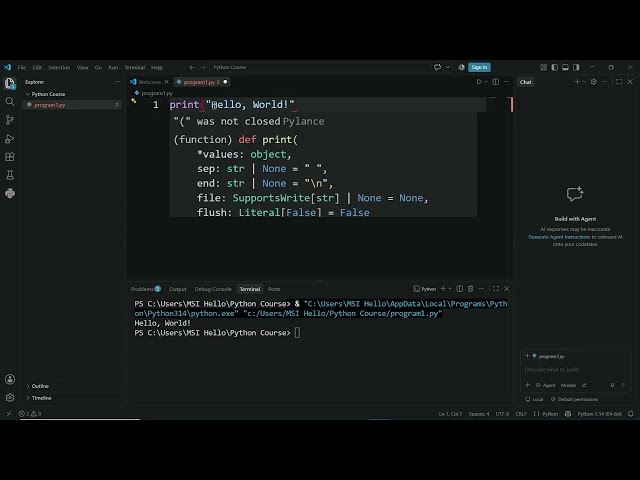This screenshot has height=480, width=640.
Task: Open the Run and Debug view icon
Action: click(10, 139)
